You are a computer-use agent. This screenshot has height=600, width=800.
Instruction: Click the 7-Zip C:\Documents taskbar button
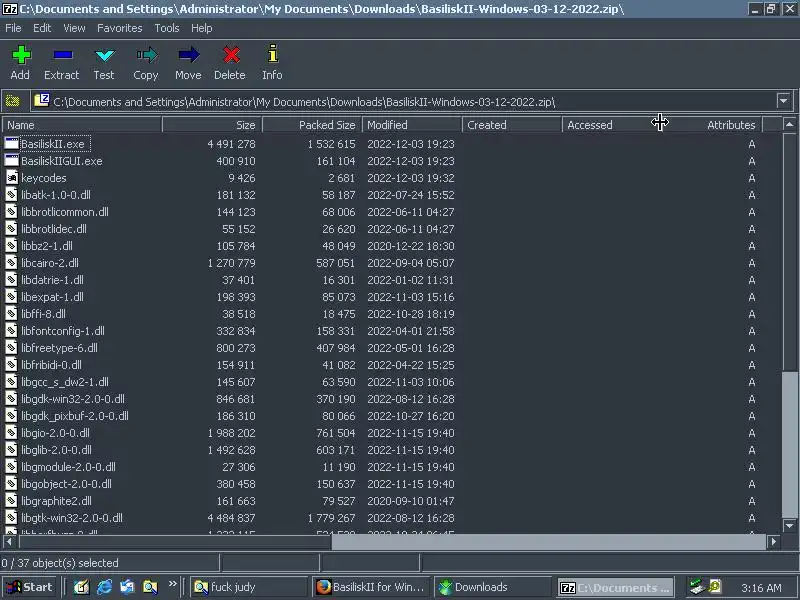click(x=615, y=587)
